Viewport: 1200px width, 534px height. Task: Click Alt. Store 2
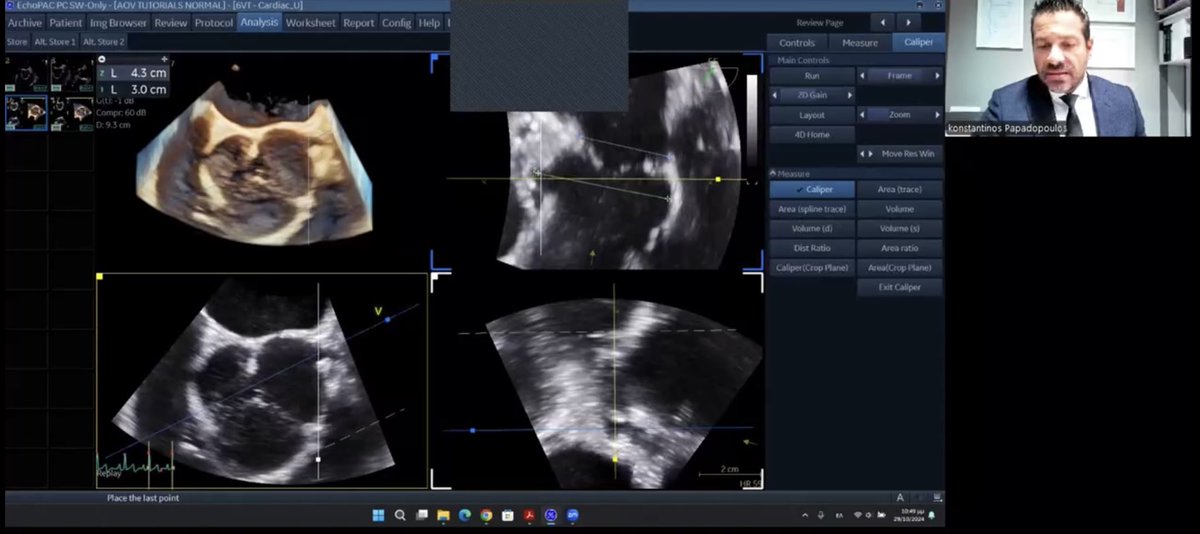pyautogui.click(x=104, y=42)
